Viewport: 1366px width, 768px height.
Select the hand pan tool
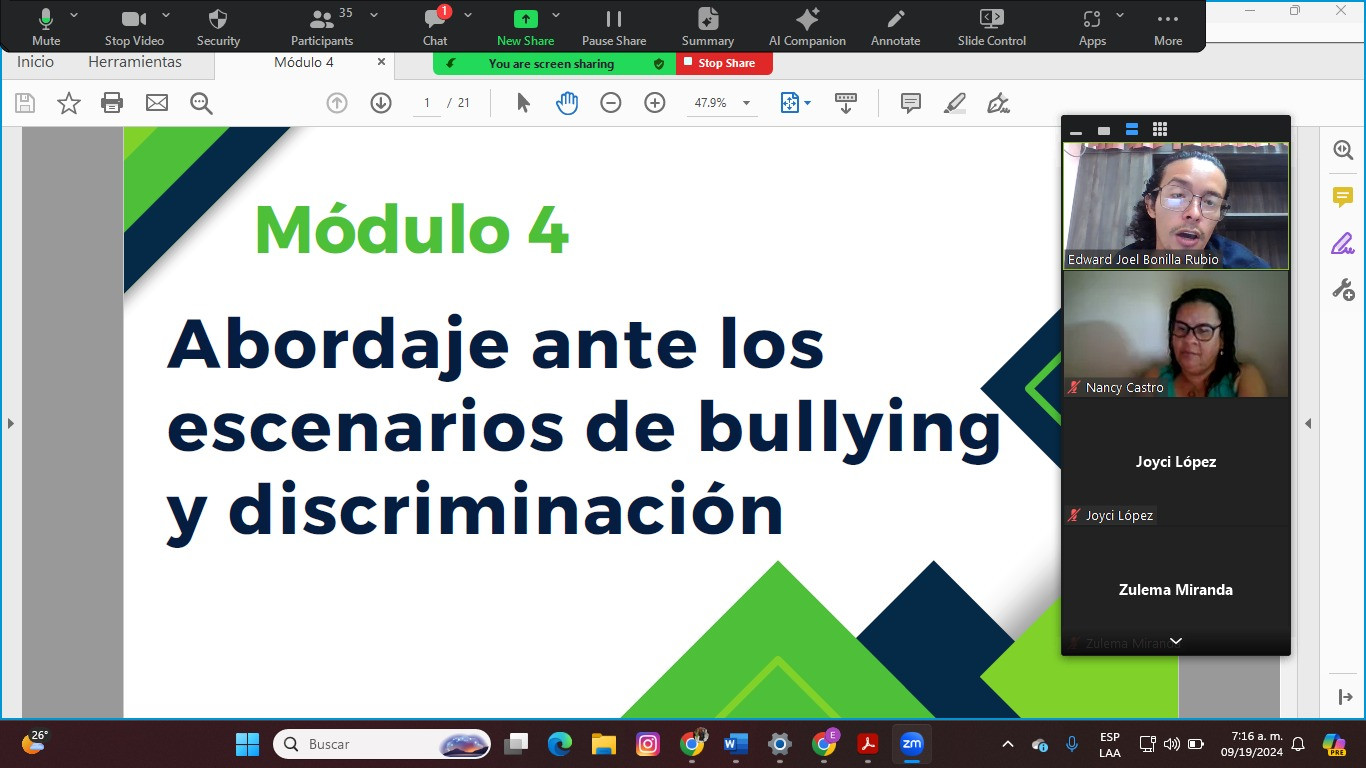(x=567, y=102)
